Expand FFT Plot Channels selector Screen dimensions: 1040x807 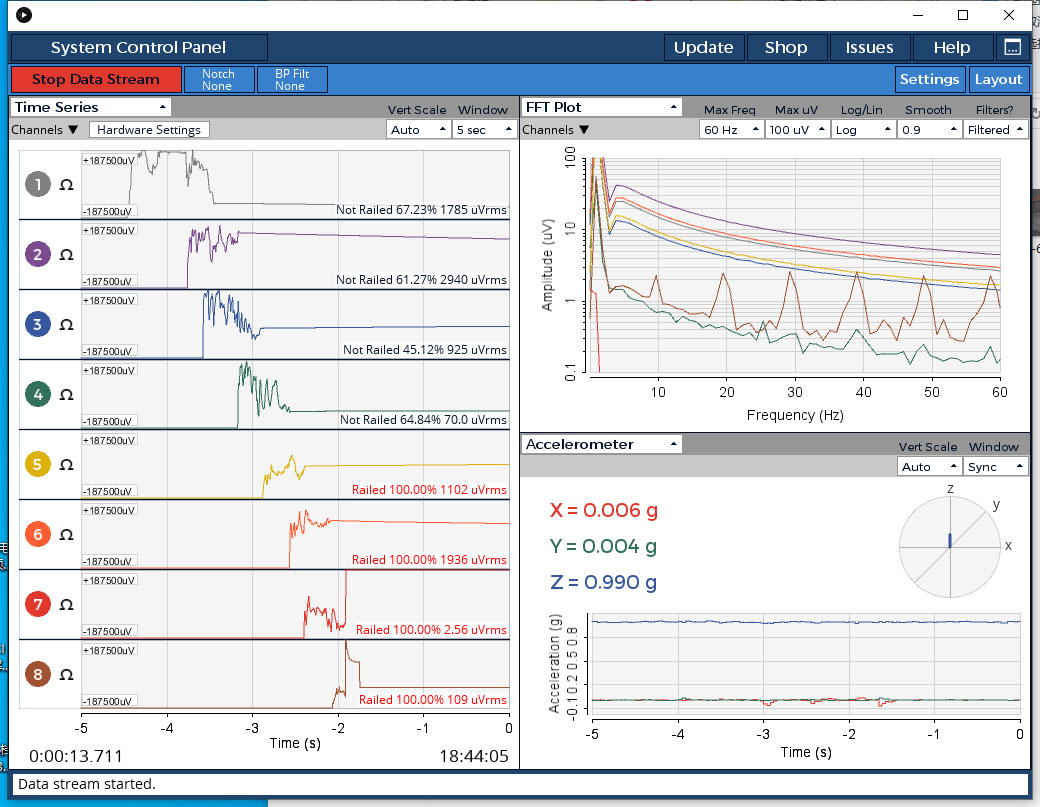click(x=556, y=130)
